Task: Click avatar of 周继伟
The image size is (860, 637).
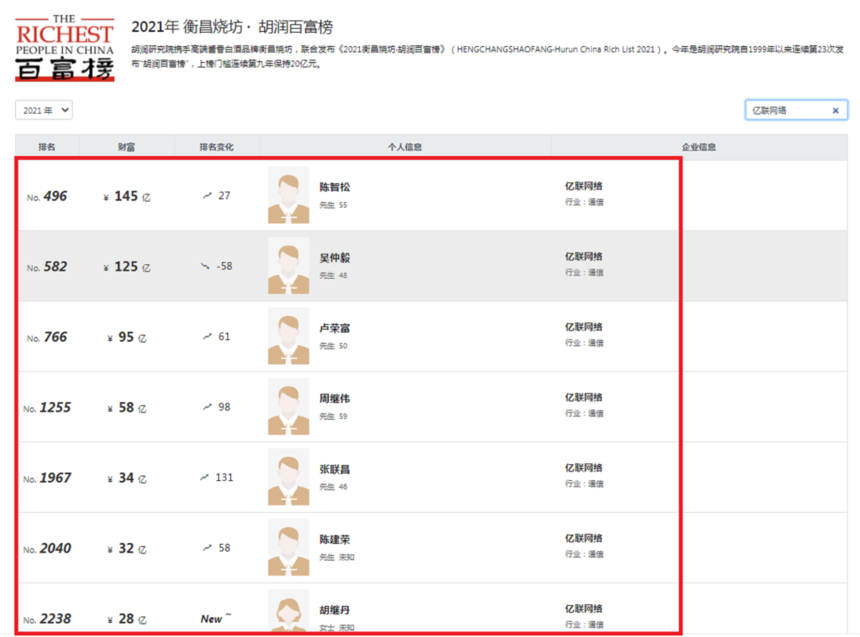Action: [x=288, y=407]
